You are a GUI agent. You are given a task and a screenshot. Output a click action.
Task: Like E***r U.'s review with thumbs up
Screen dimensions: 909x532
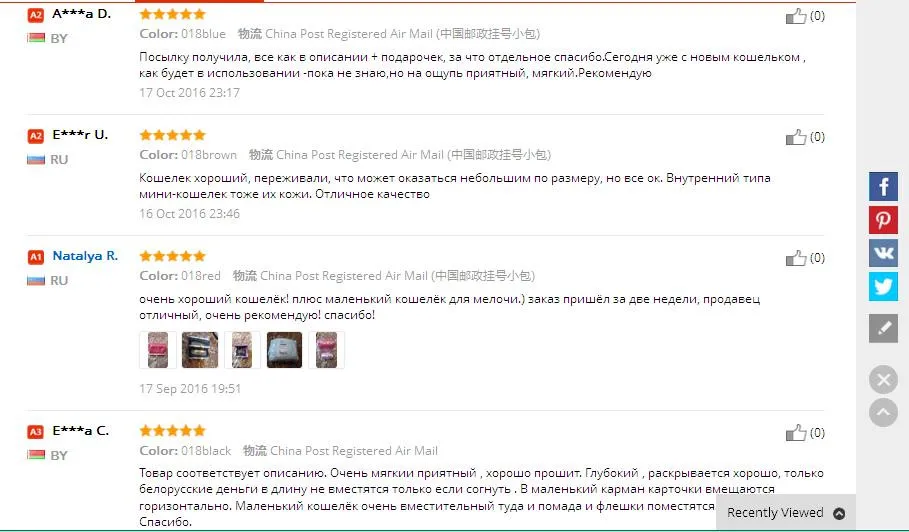796,137
